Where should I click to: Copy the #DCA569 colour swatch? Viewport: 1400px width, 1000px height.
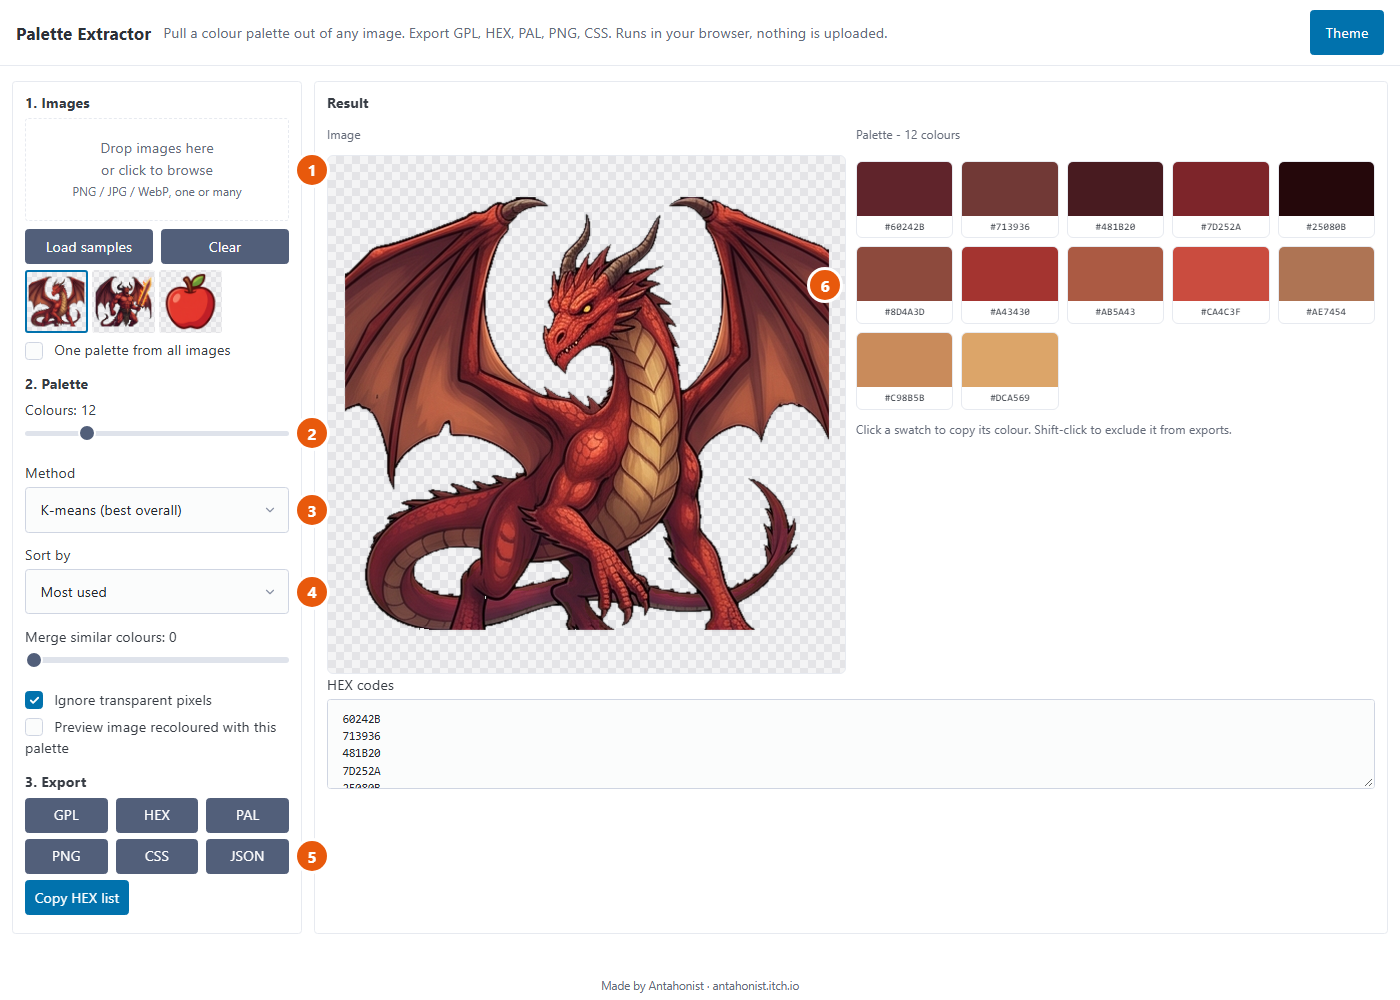1010,371
